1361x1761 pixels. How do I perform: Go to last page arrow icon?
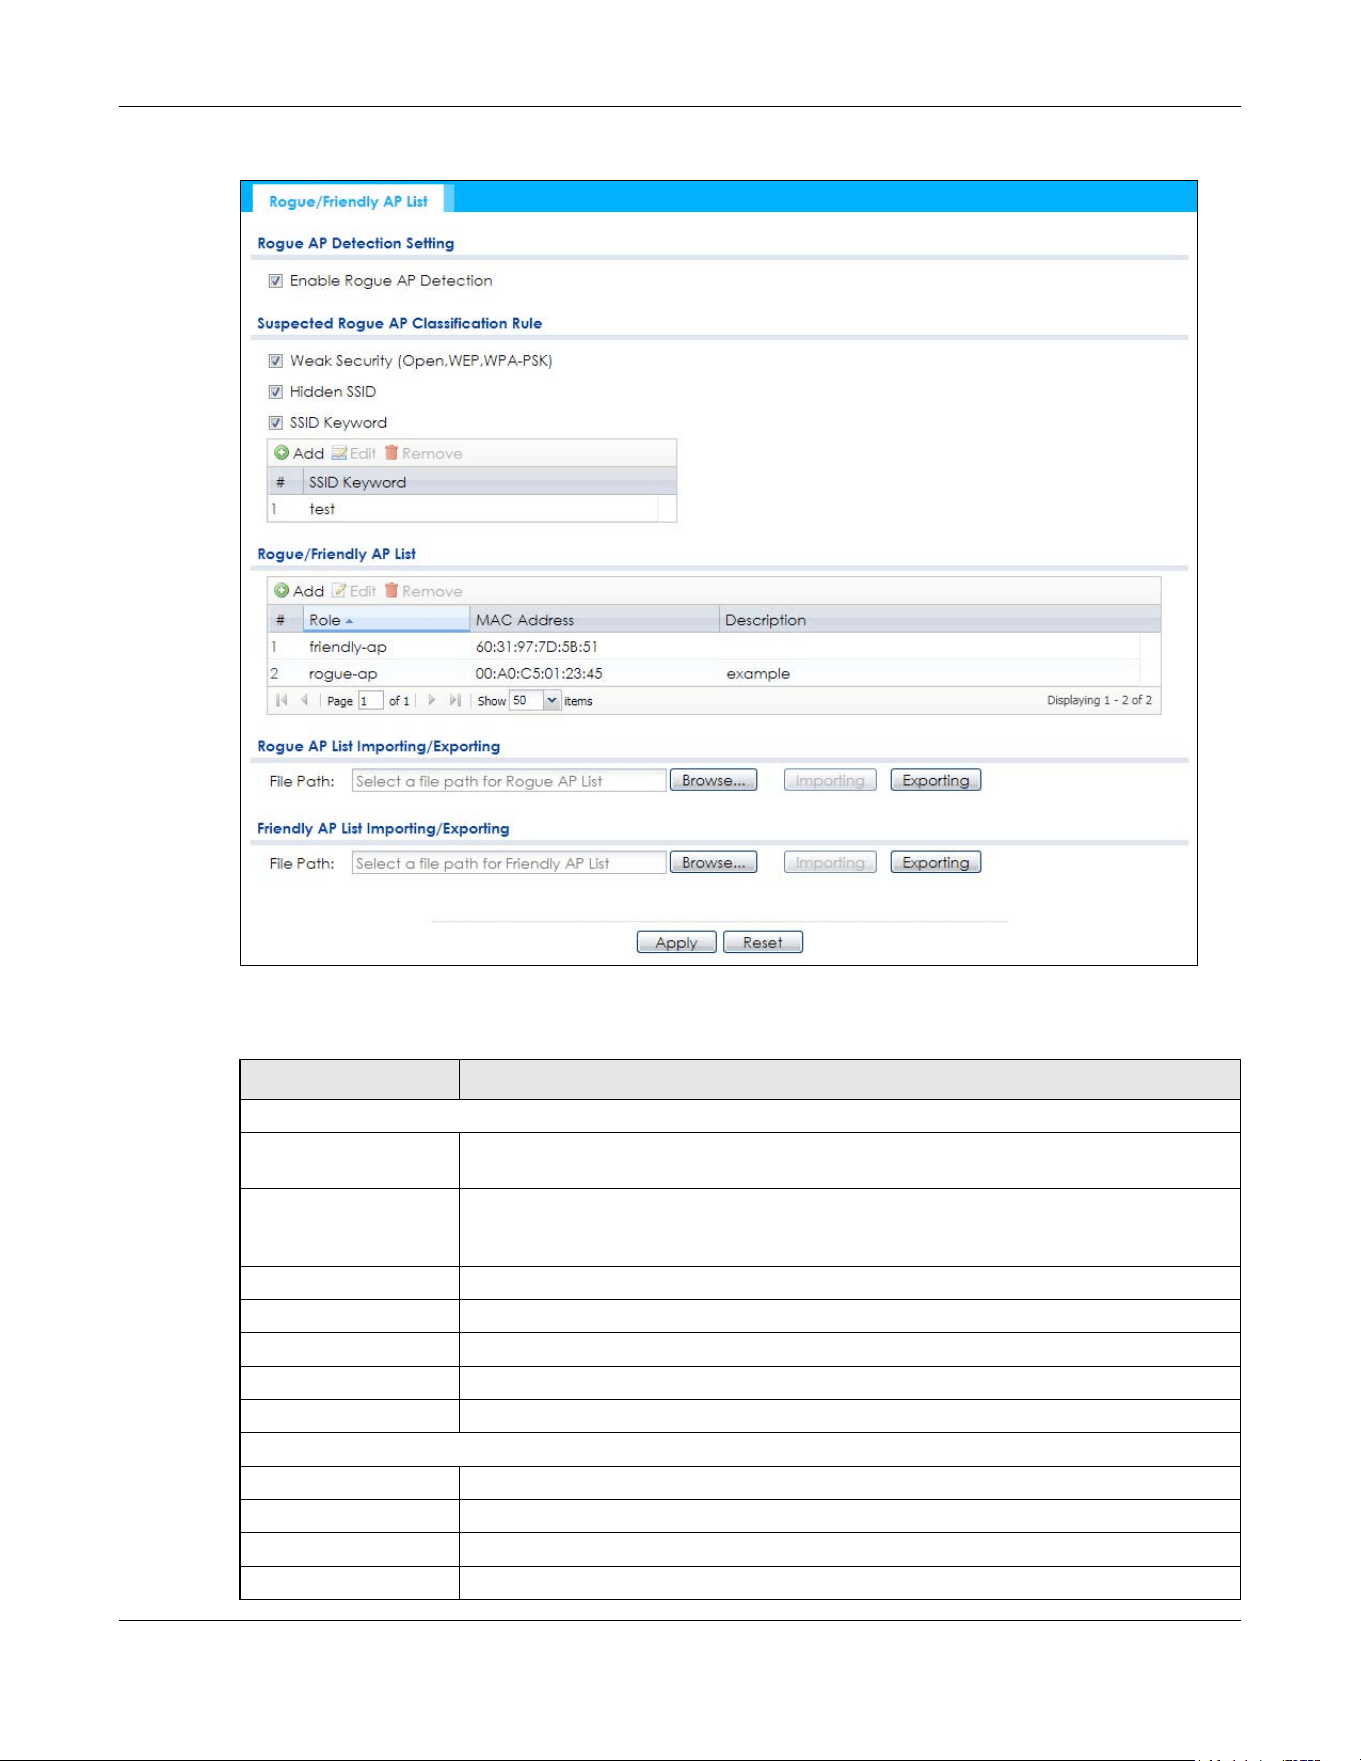click(455, 700)
